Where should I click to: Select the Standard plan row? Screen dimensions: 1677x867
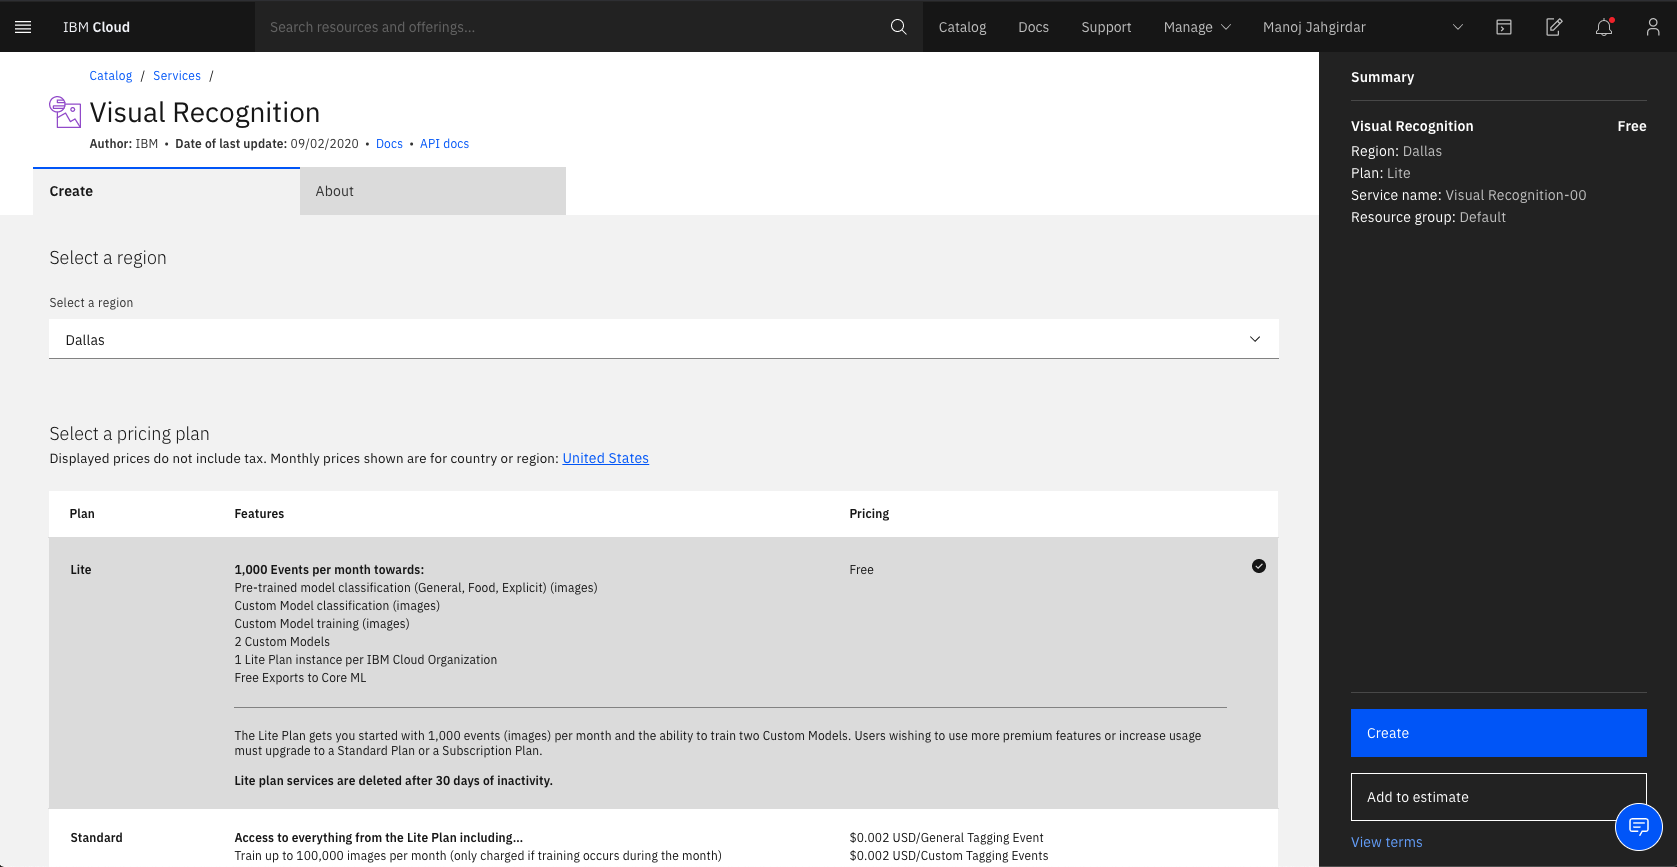click(x=663, y=838)
